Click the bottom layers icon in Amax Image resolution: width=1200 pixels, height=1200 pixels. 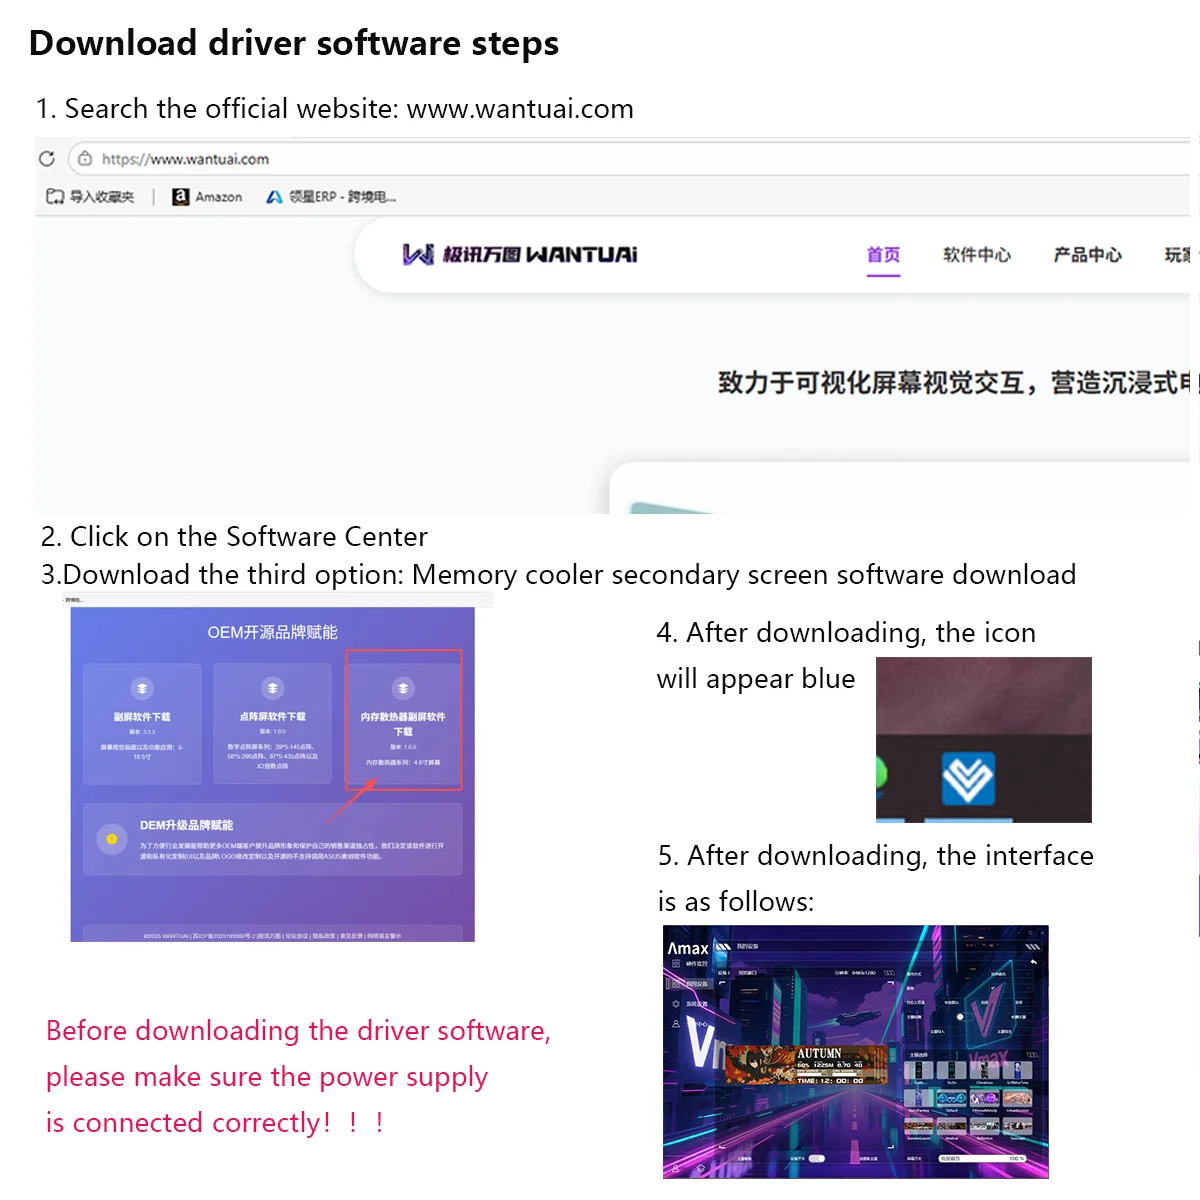point(700,1168)
